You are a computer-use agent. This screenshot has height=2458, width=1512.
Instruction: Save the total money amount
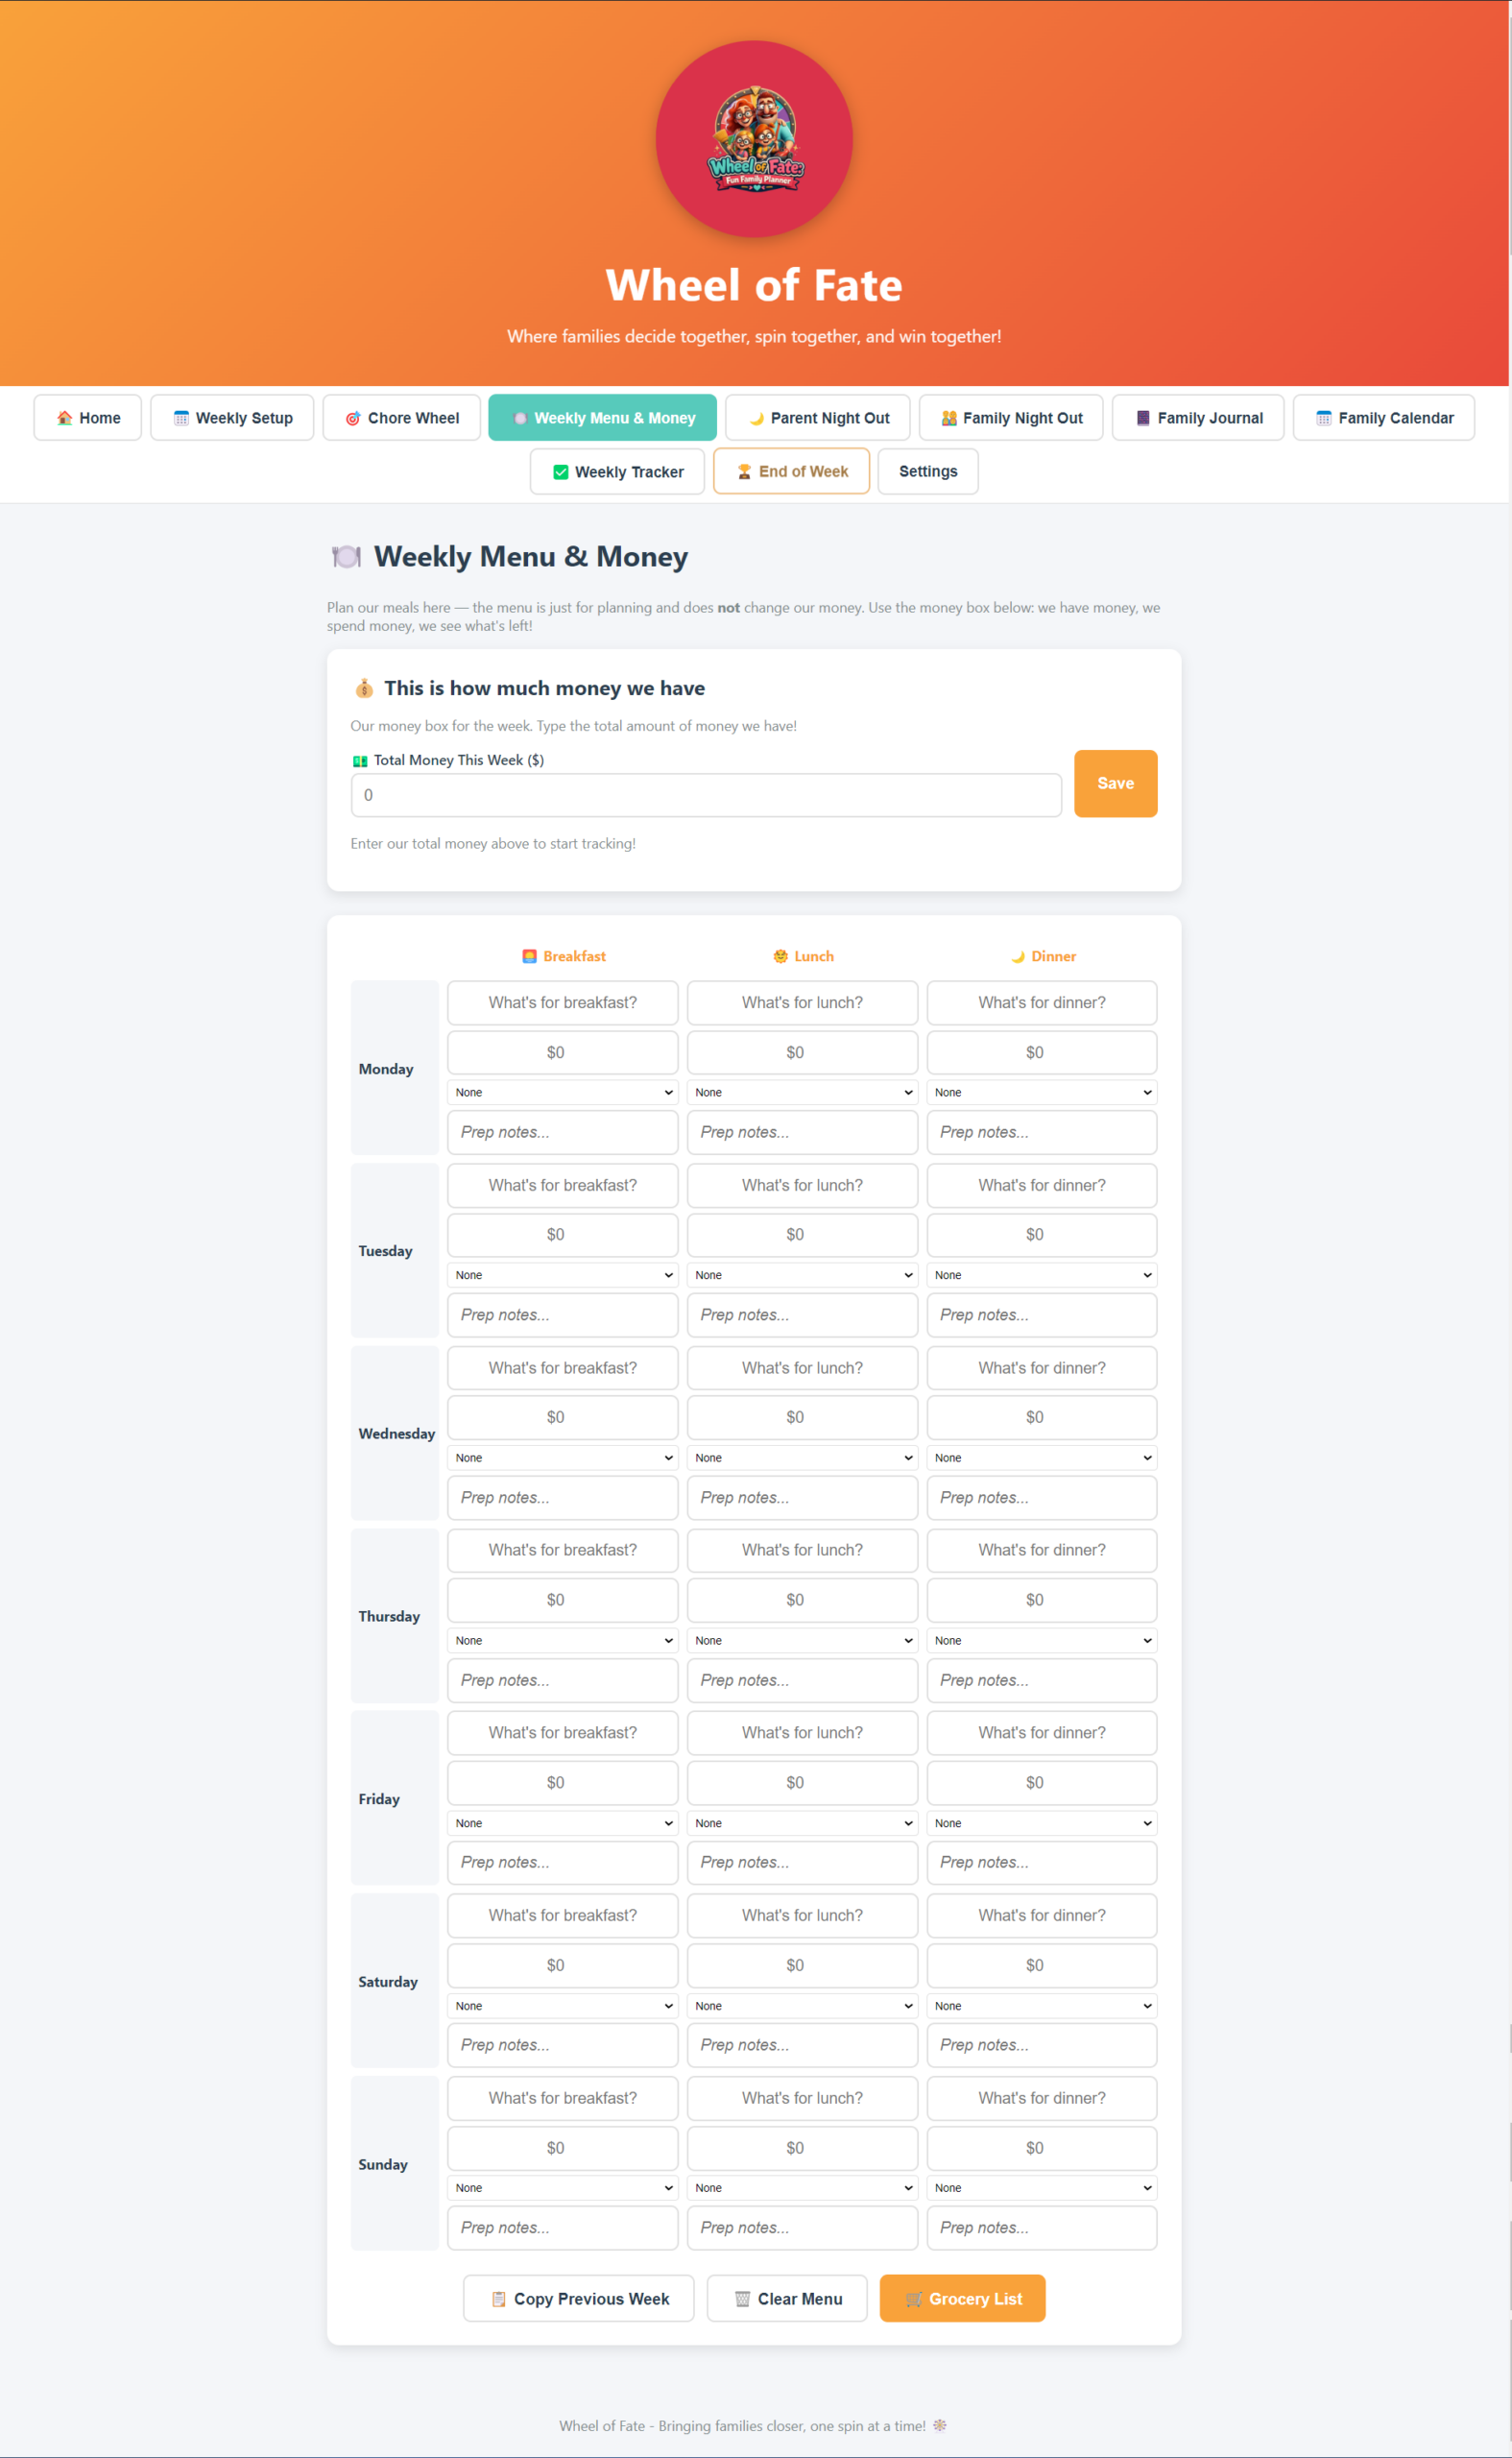1116,784
